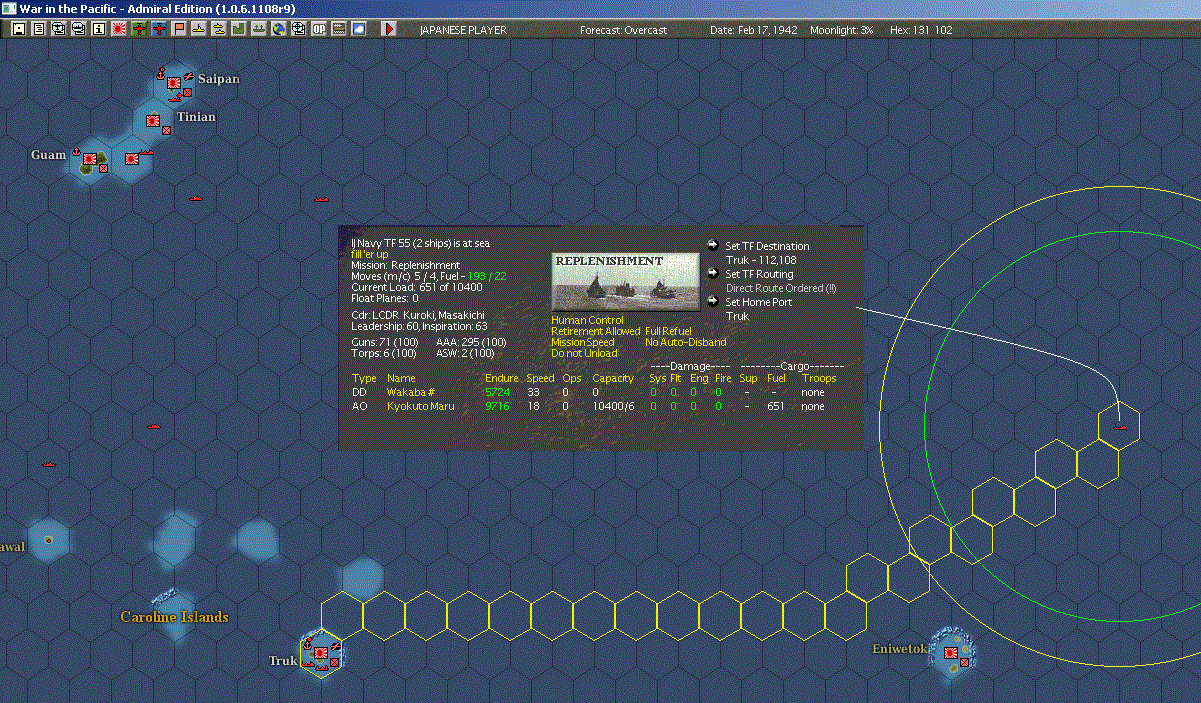Click 'Forecast: Overcast' in status bar
The width and height of the screenshot is (1201, 703).
(x=623, y=30)
